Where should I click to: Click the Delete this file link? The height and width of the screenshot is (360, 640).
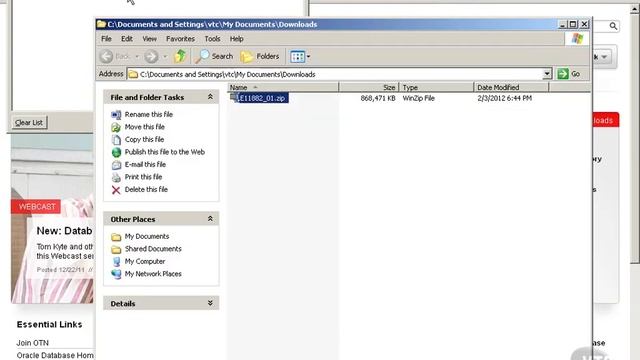pos(146,189)
